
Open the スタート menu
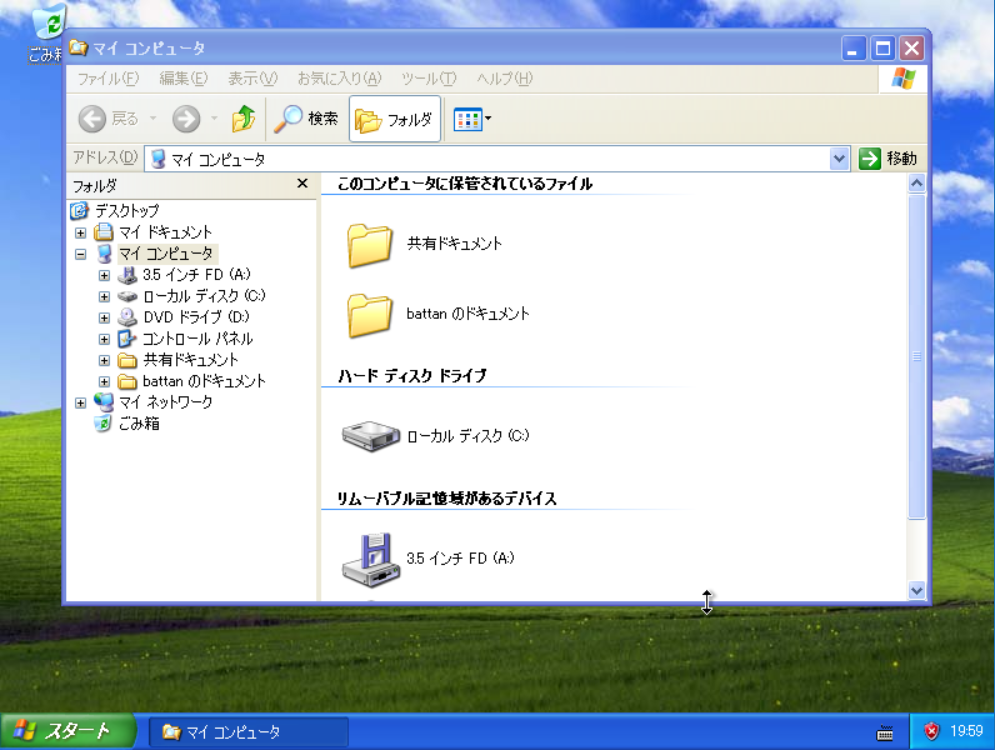(x=68, y=732)
